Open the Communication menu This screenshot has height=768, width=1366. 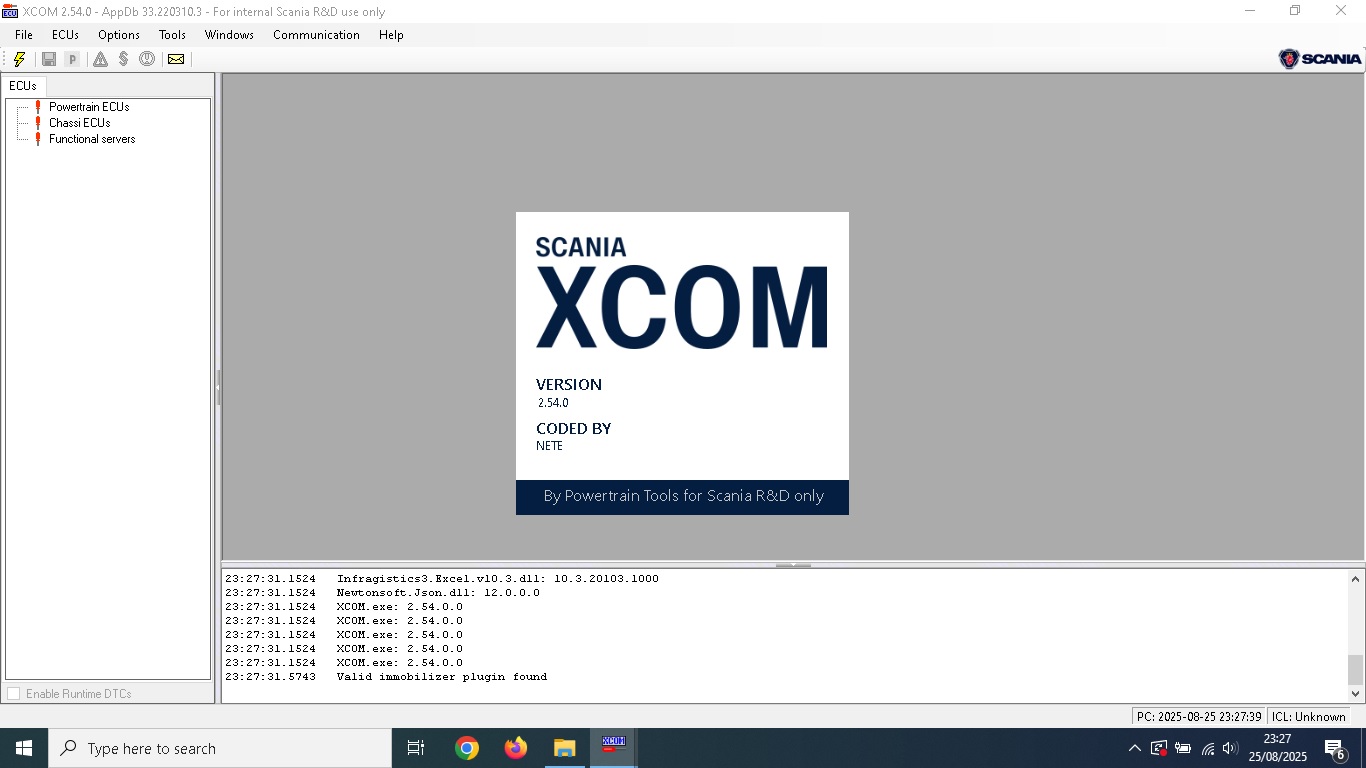[316, 35]
